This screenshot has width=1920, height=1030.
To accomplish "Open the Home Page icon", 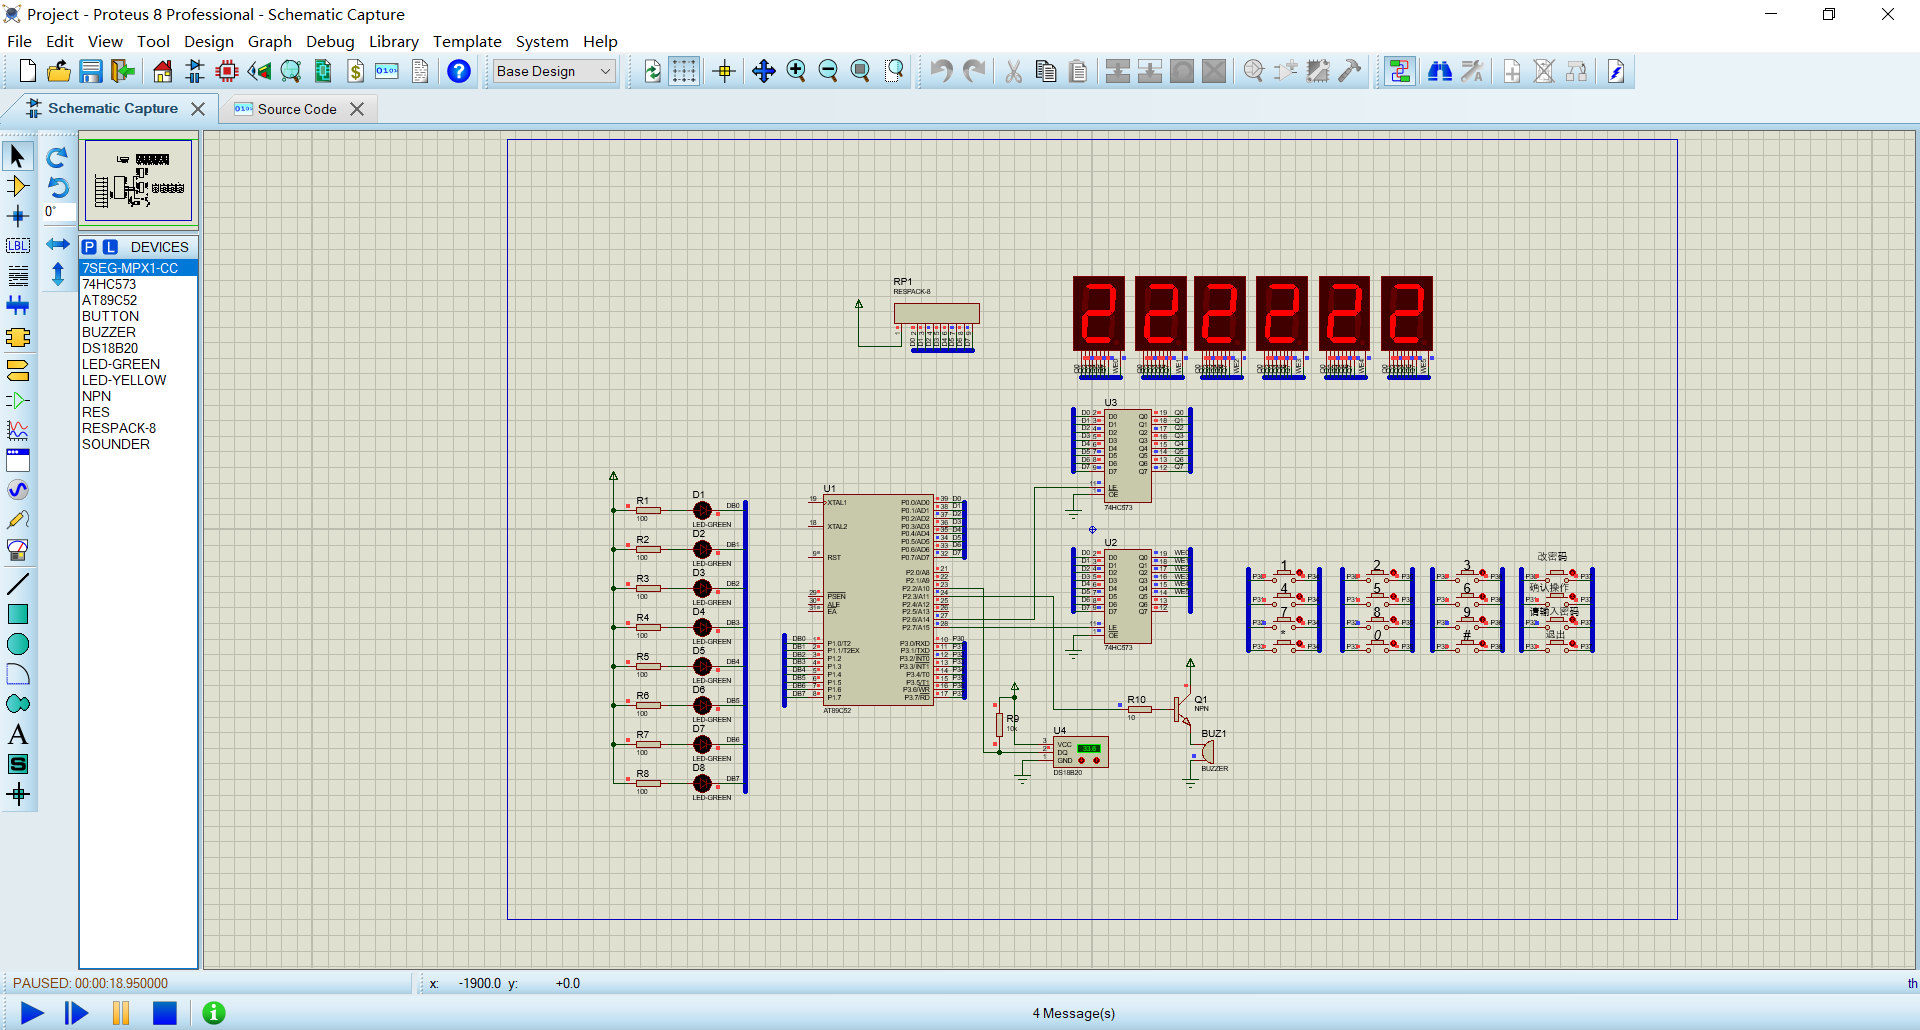I will 163,71.
